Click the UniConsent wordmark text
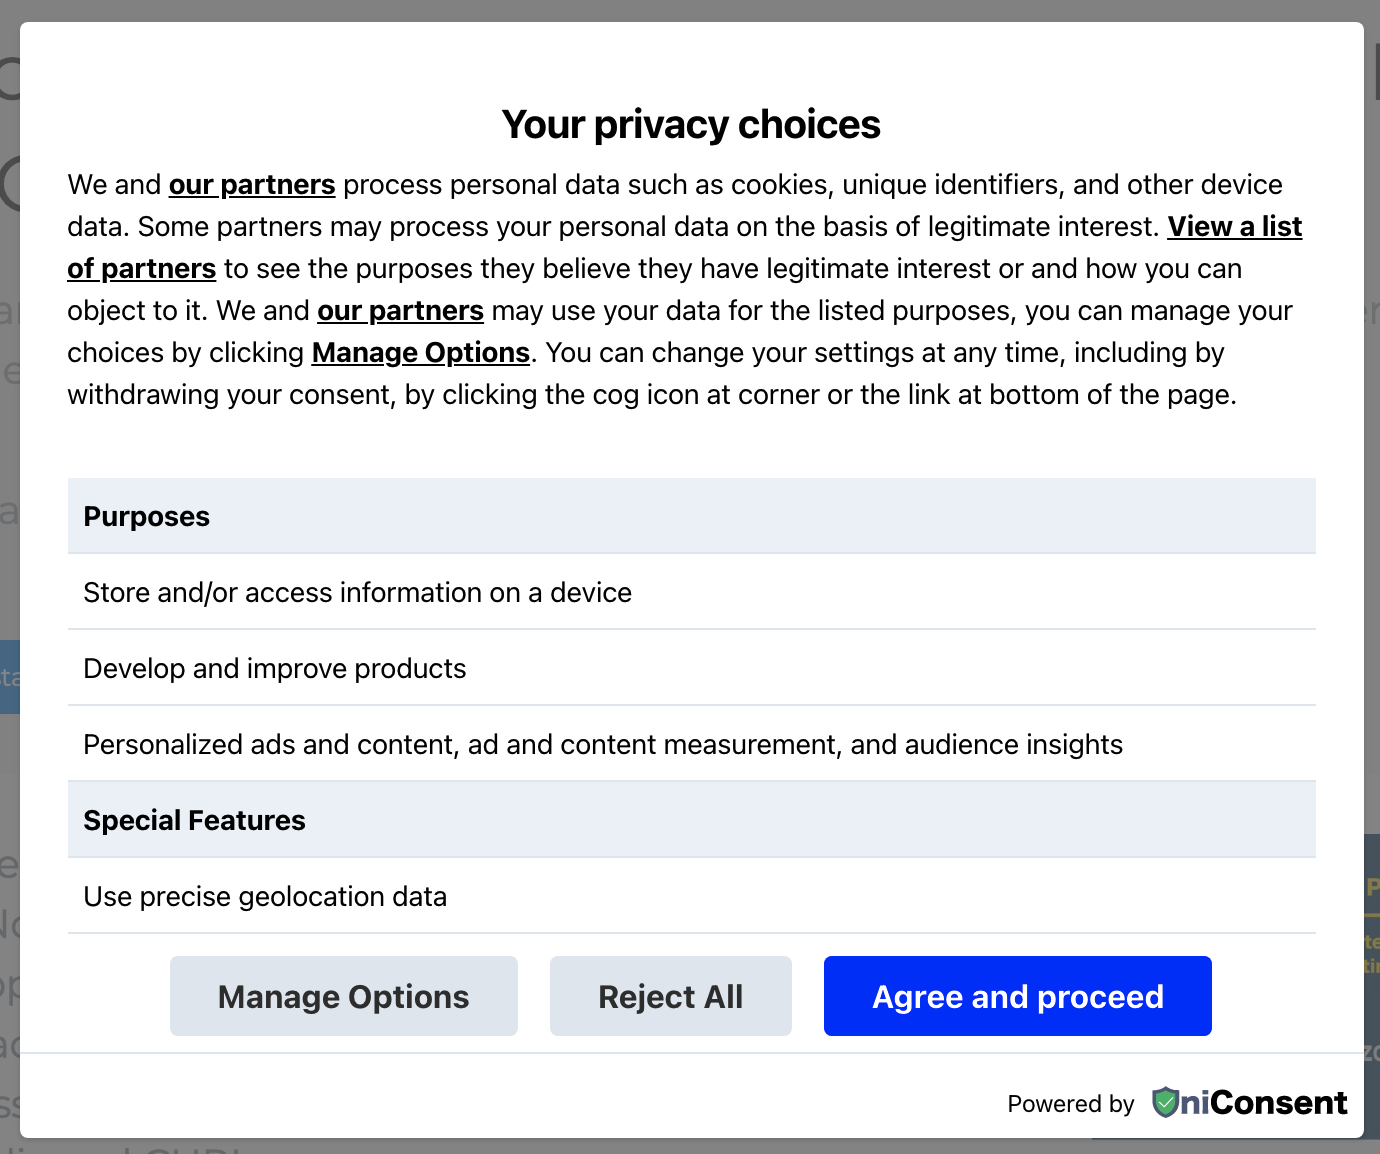Screen dimensions: 1380x1154 click(x=1264, y=1102)
